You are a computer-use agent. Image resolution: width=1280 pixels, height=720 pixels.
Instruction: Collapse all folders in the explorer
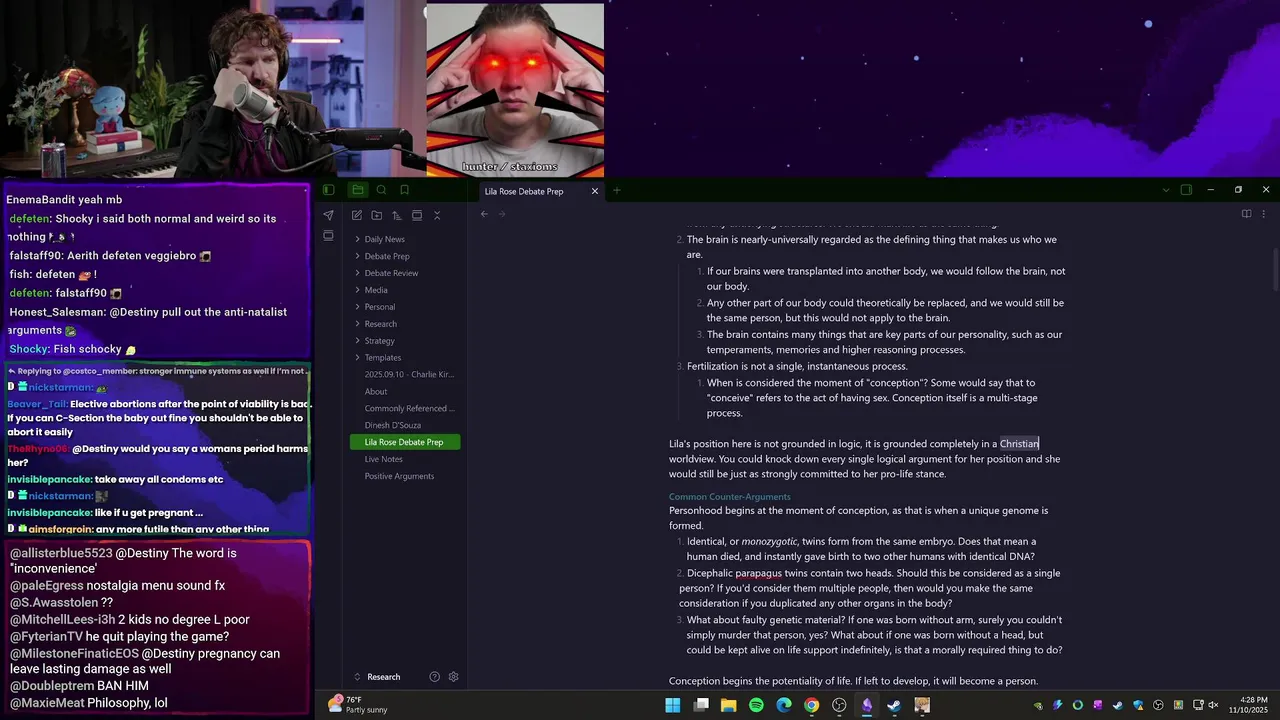[436, 215]
